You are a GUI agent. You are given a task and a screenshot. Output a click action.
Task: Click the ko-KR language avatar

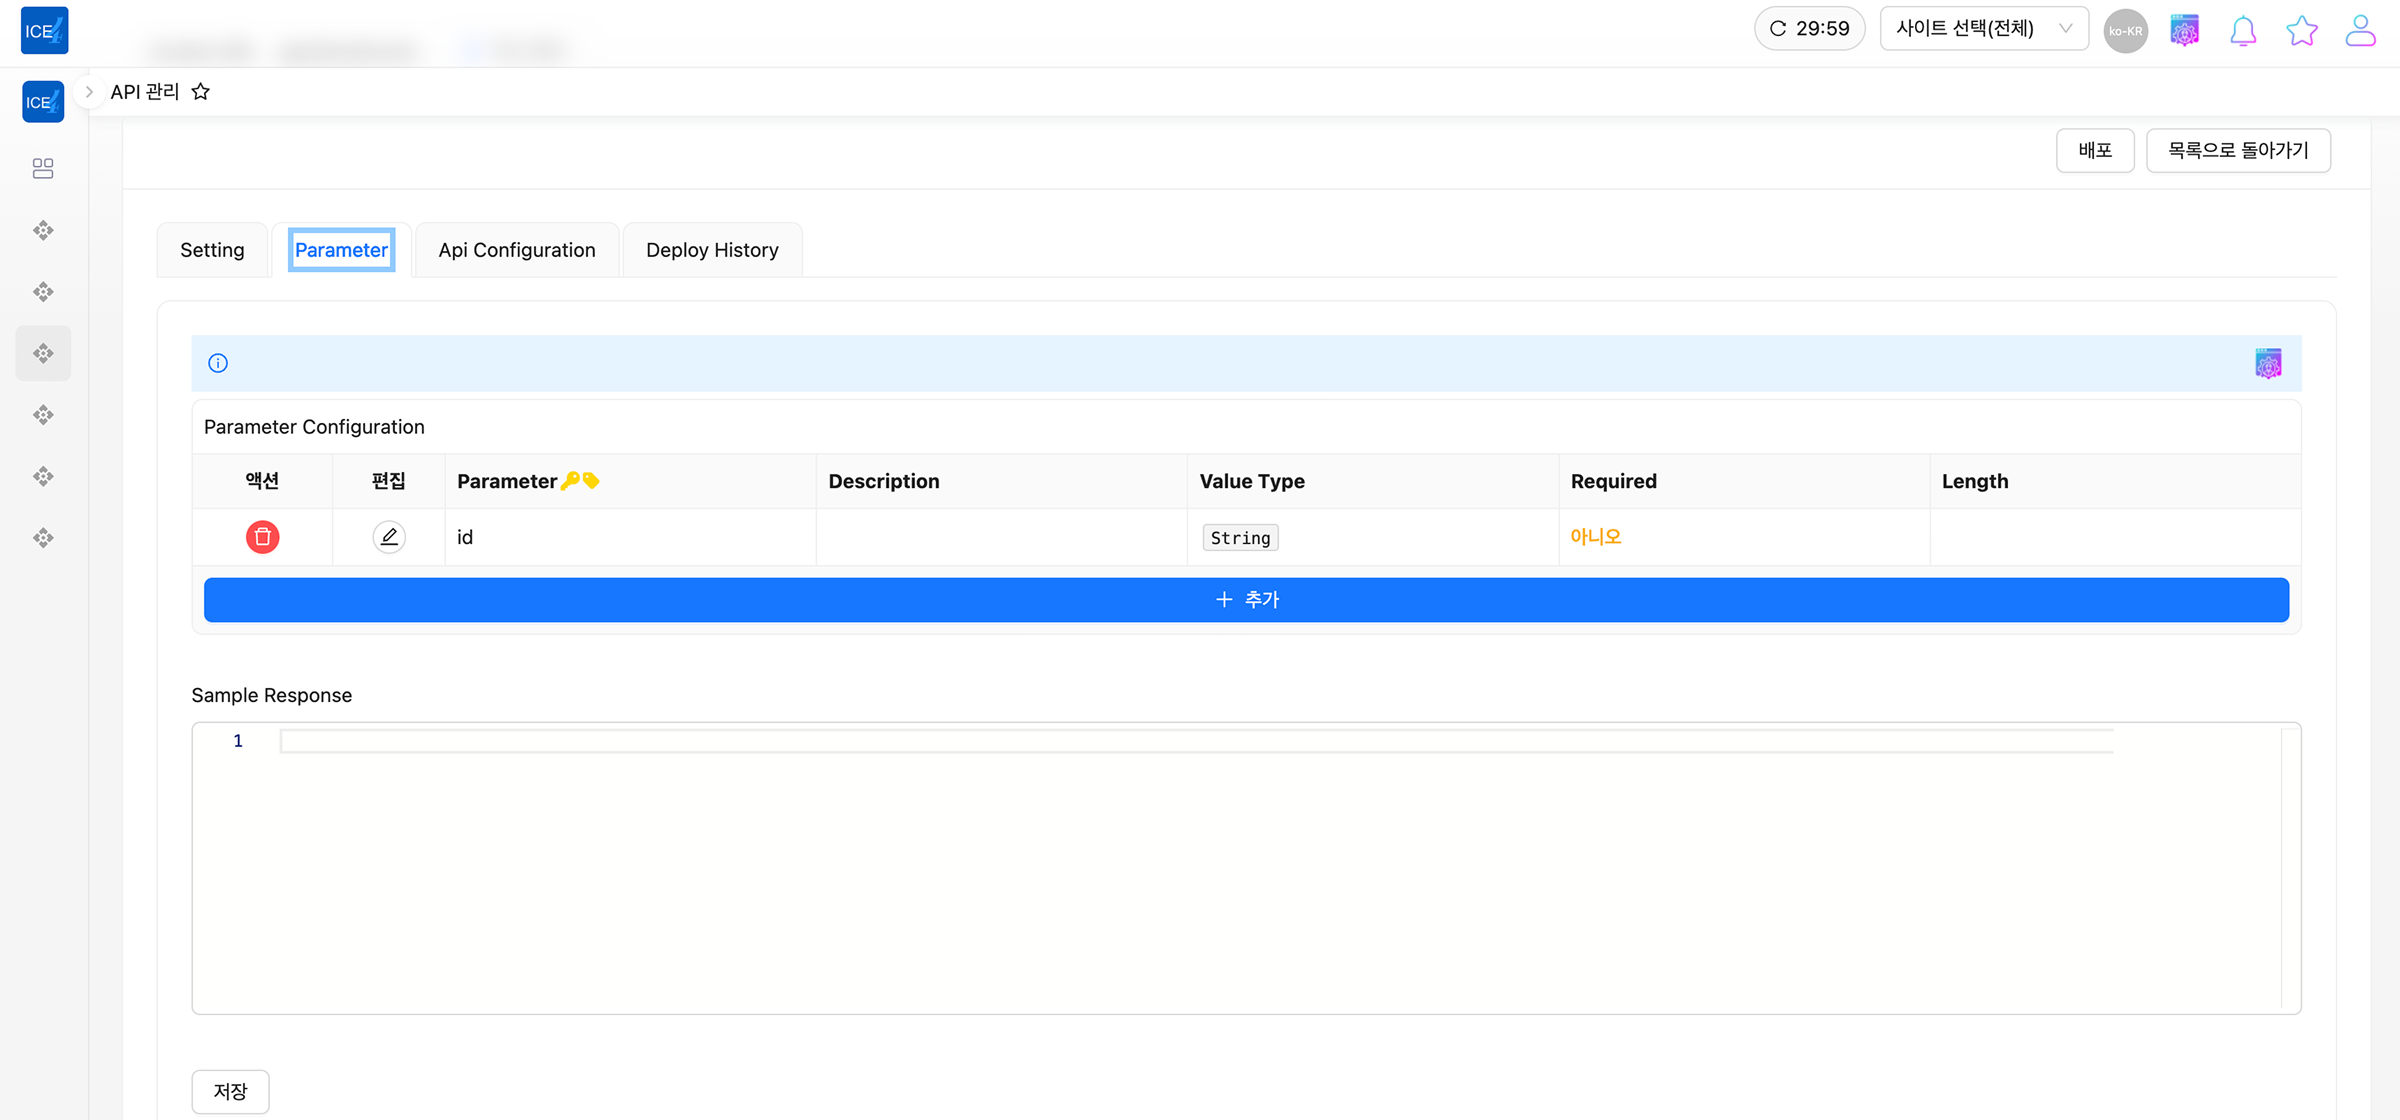2125,31
